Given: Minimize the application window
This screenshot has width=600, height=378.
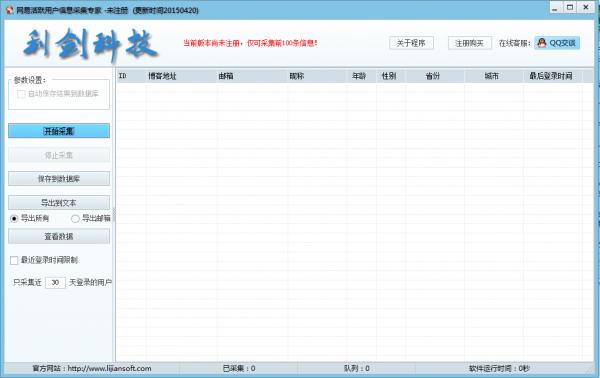Looking at the screenshot, I should [x=555, y=8].
